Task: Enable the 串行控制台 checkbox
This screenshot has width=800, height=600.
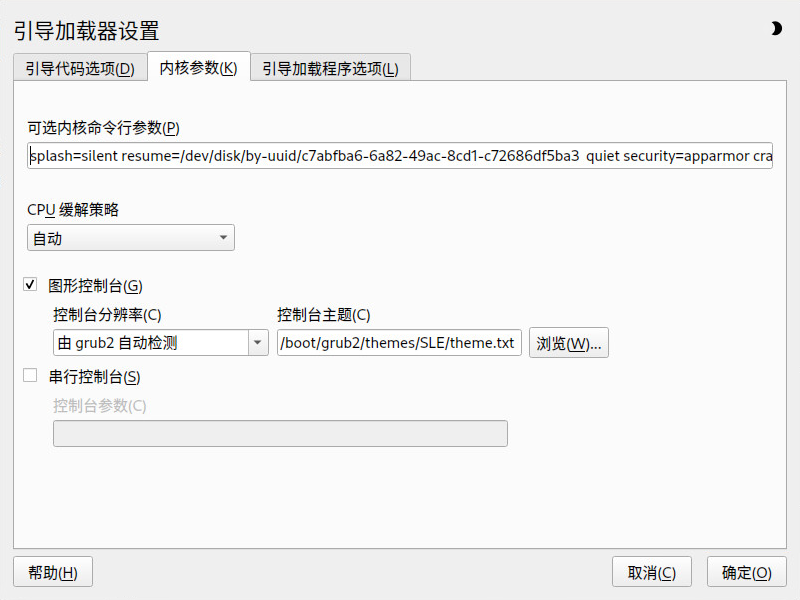Action: pyautogui.click(x=30, y=376)
